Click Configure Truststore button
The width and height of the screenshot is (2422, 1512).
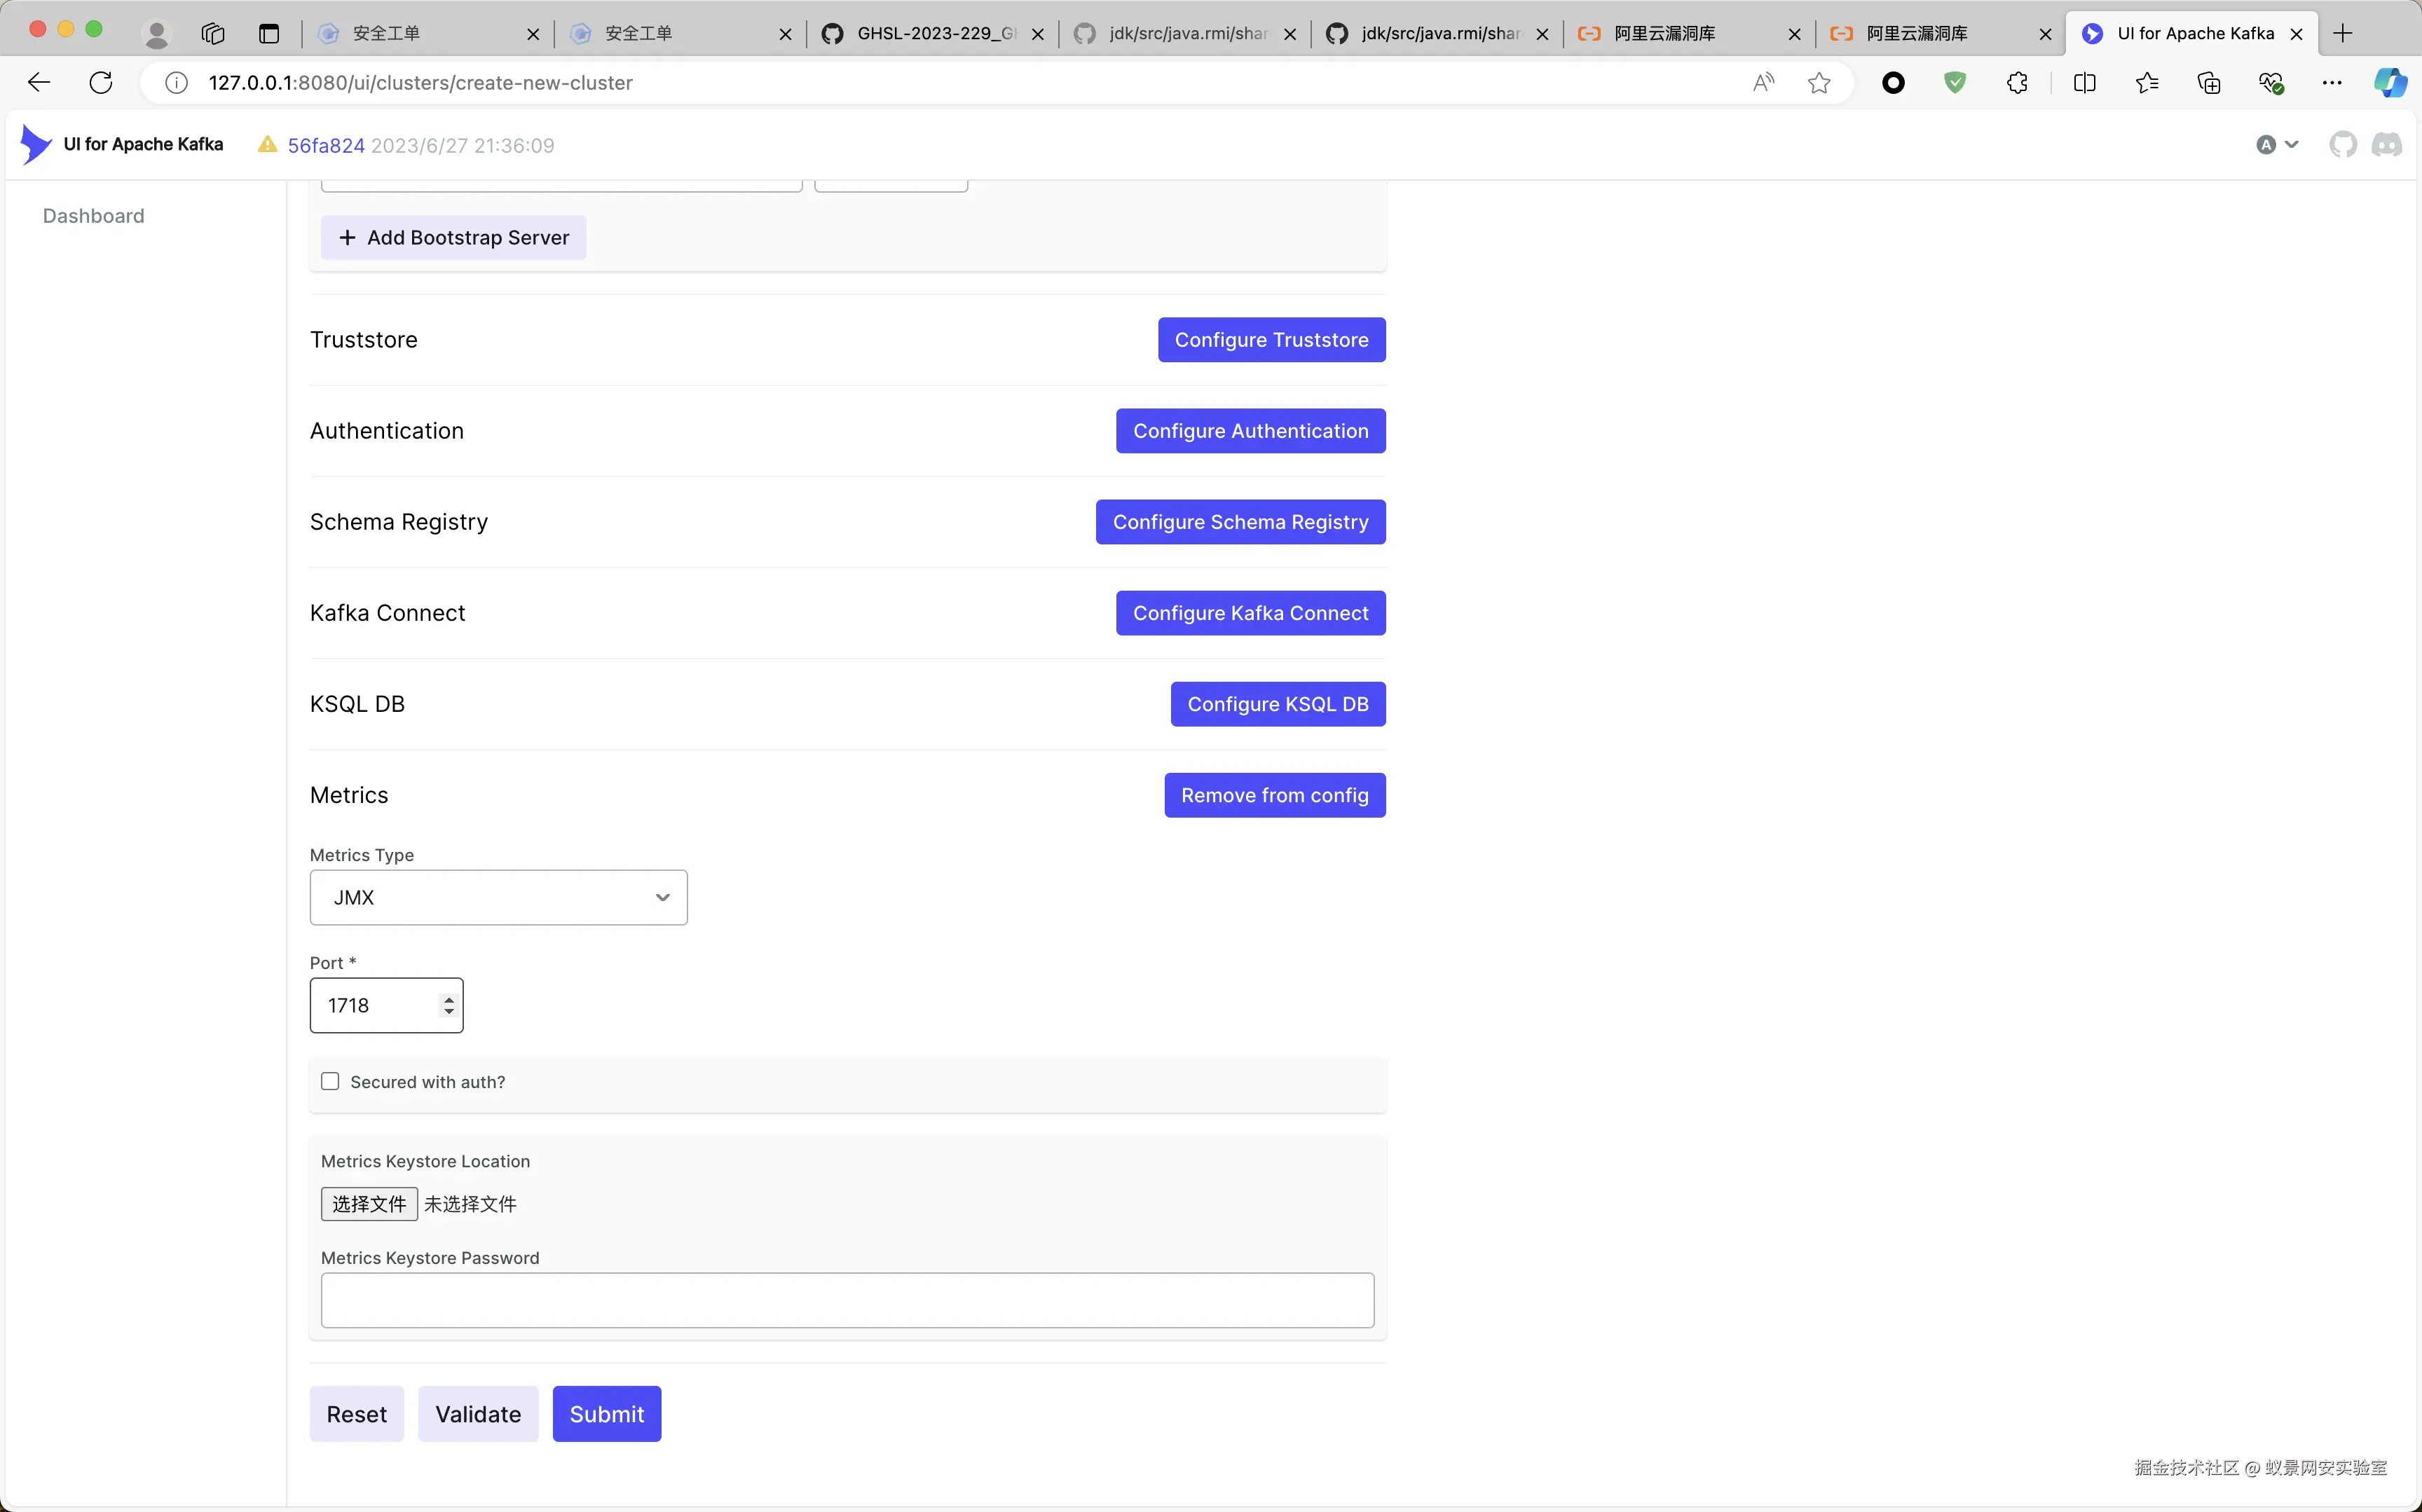1271,340
